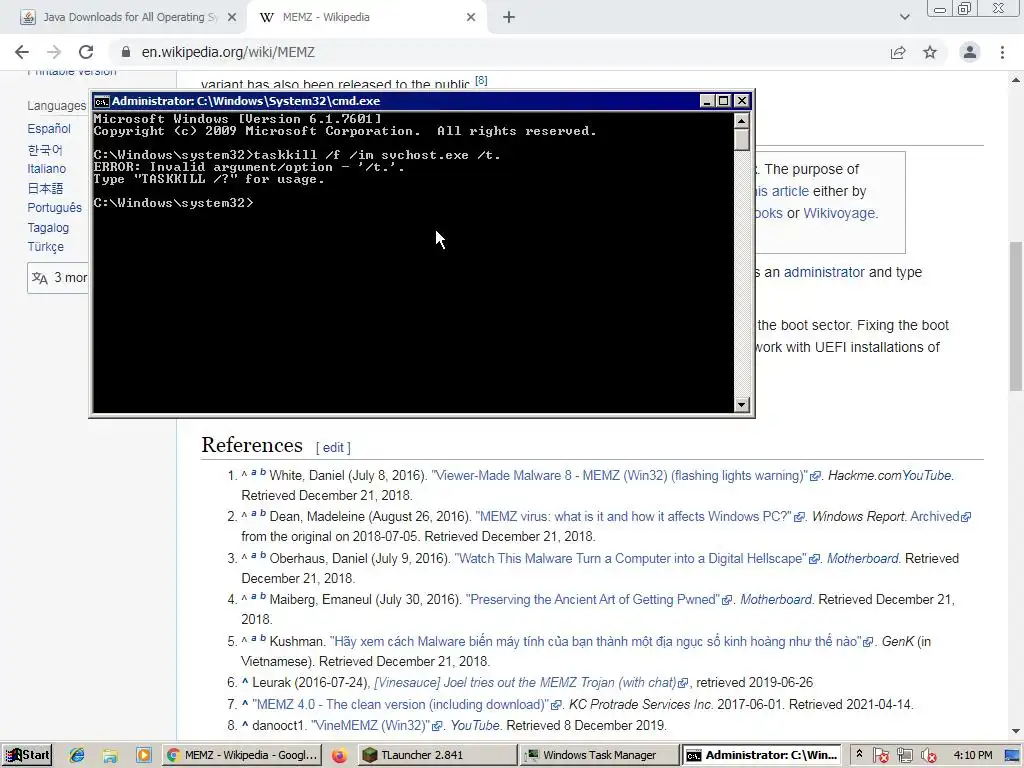Open Watch This Malware Turn reference link
Image resolution: width=1024 pixels, height=768 pixels.
click(x=630, y=559)
